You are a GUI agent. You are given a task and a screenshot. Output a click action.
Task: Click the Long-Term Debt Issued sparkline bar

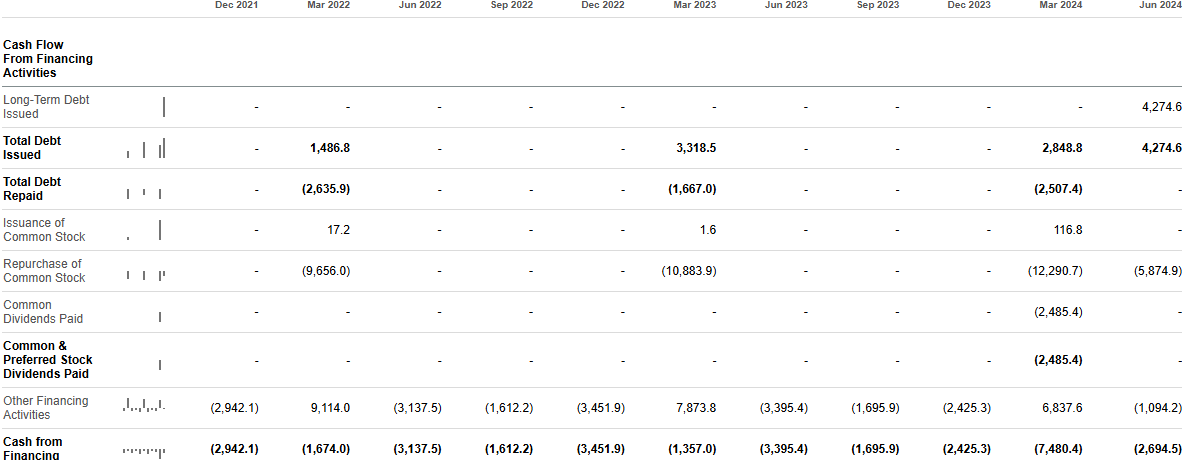164,107
